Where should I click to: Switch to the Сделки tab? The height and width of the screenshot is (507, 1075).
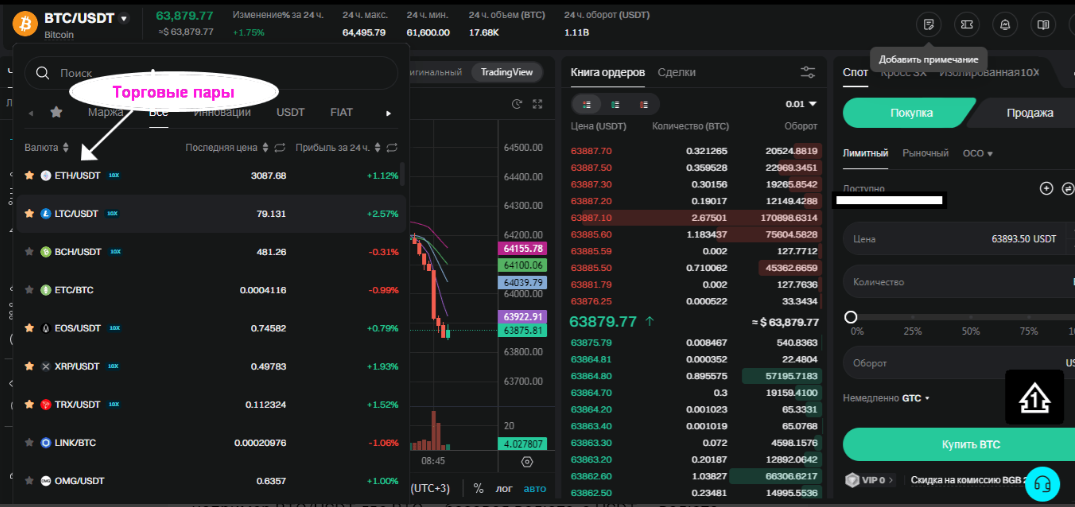(x=677, y=72)
